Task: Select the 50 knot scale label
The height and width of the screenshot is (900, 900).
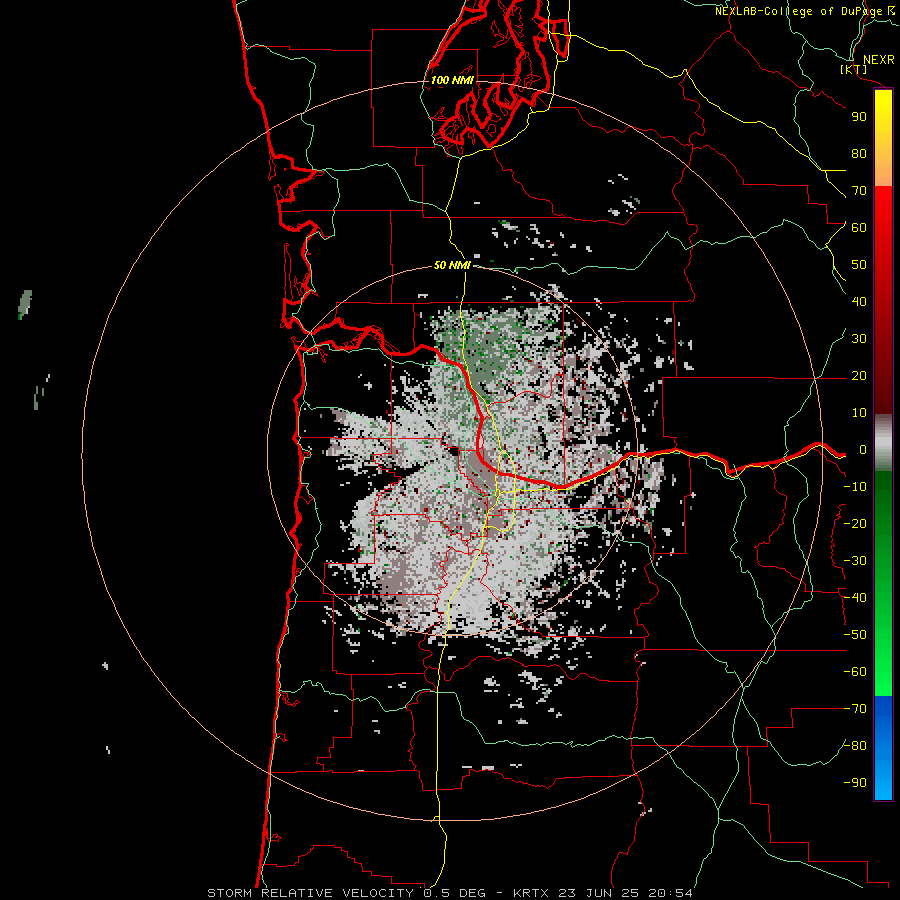Action: pyautogui.click(x=859, y=265)
